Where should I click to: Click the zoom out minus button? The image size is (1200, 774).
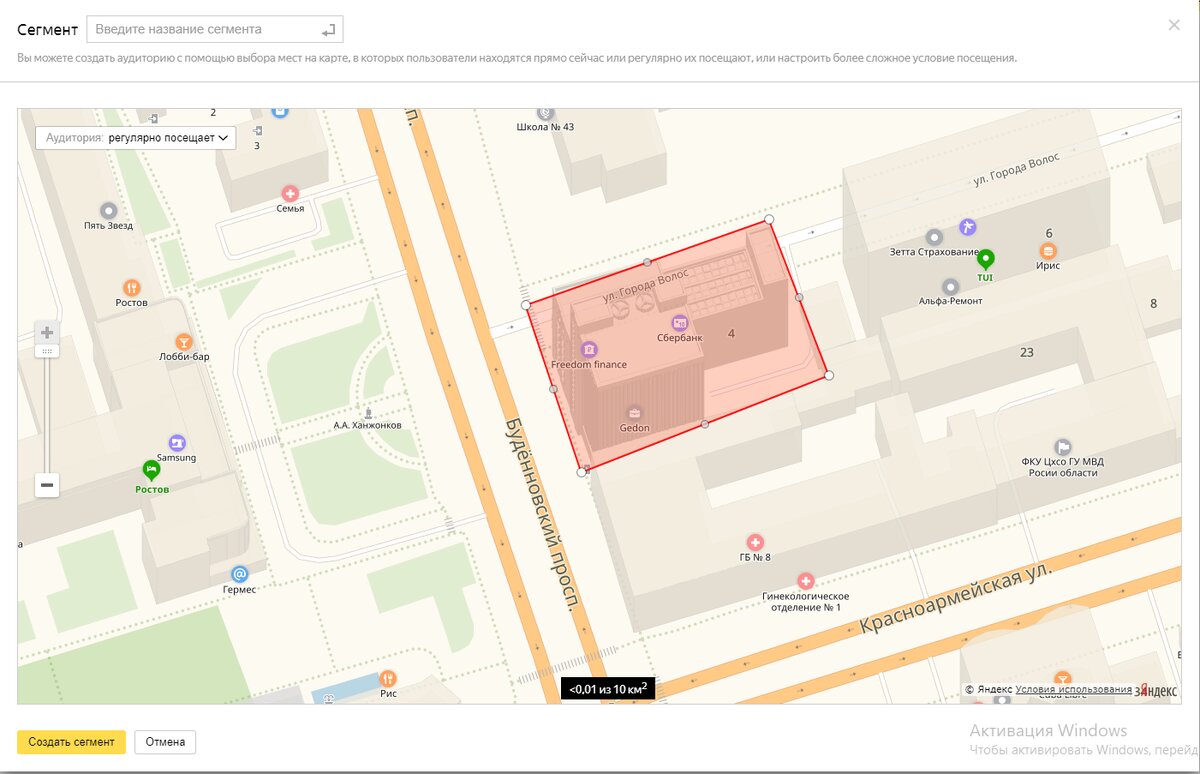pyautogui.click(x=47, y=486)
